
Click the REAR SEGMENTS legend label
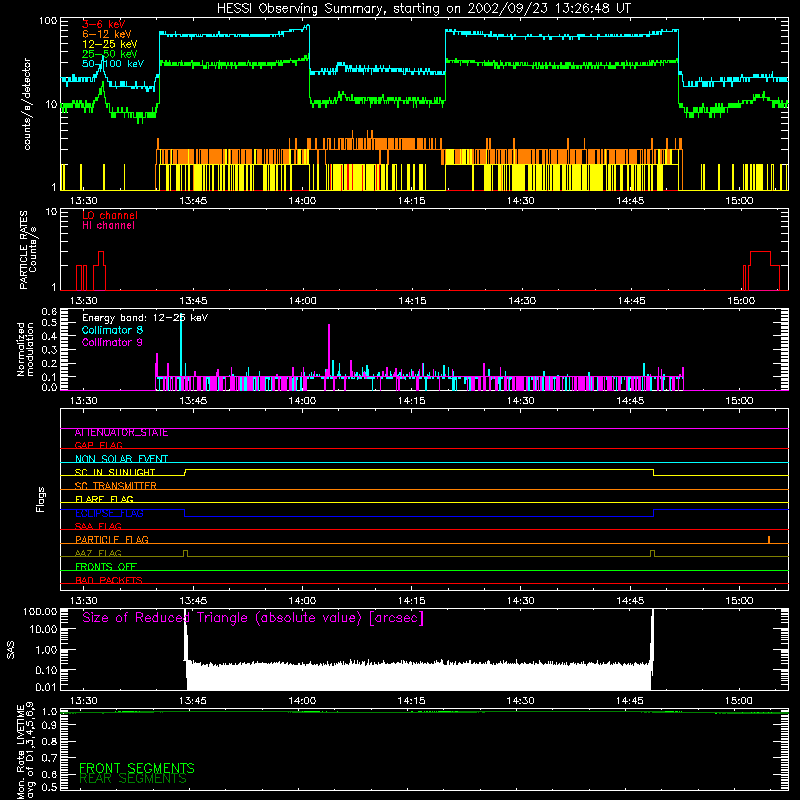pos(133,779)
